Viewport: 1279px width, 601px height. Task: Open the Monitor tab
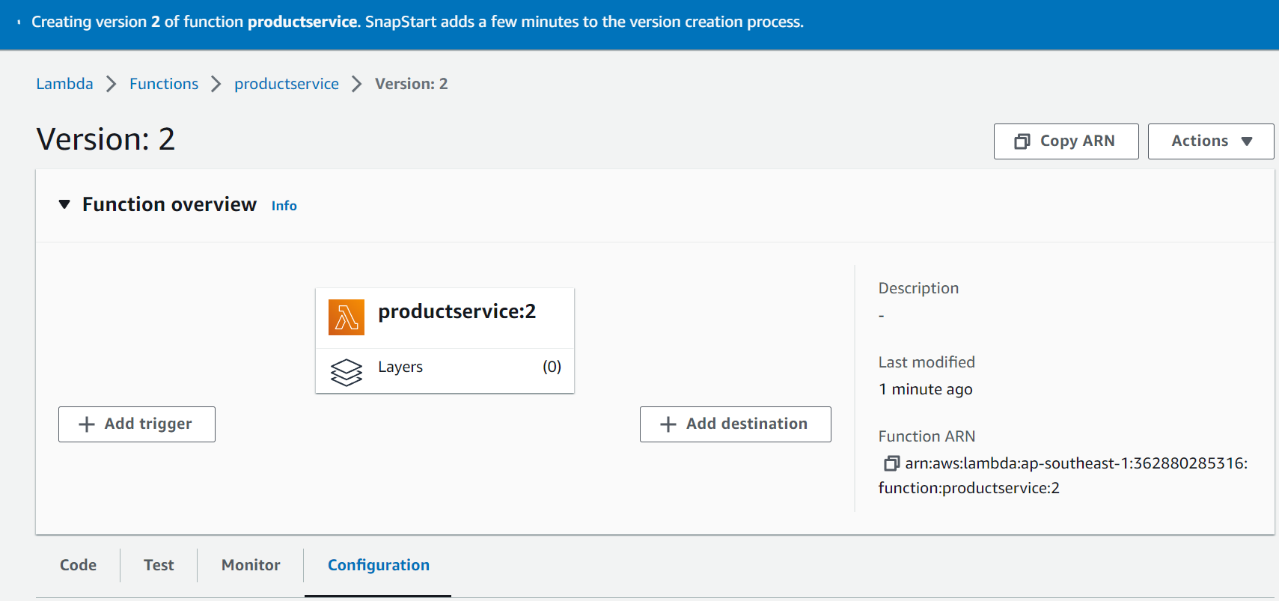point(249,565)
